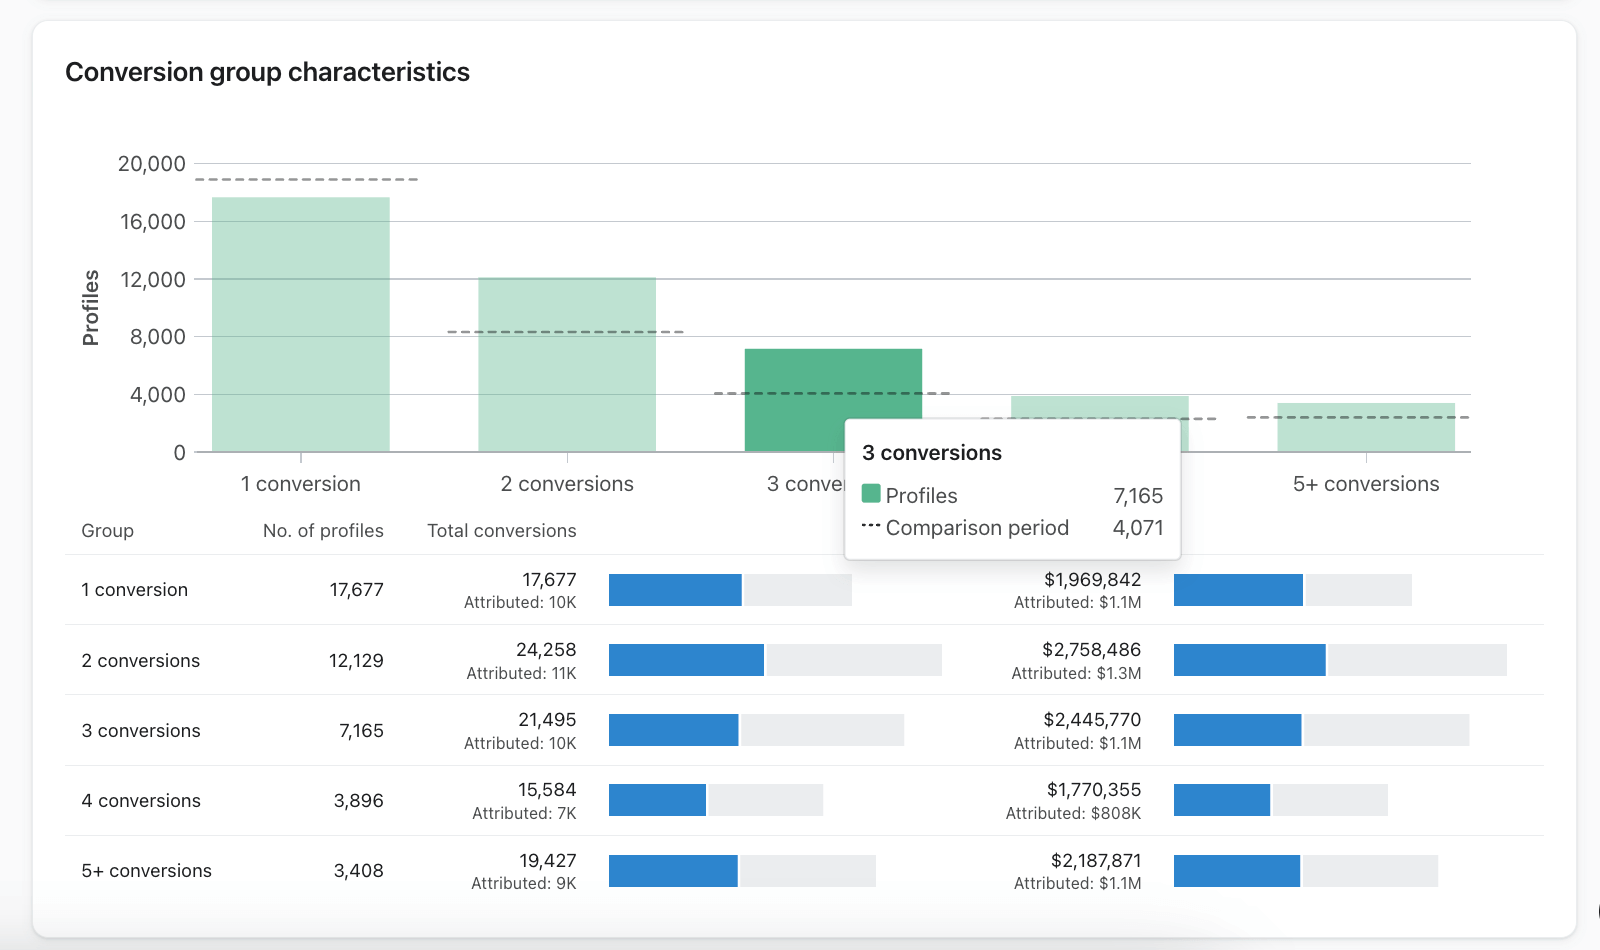This screenshot has height=950, width=1600.
Task: Click the 4 conversions axis label
Action: (x=1100, y=483)
